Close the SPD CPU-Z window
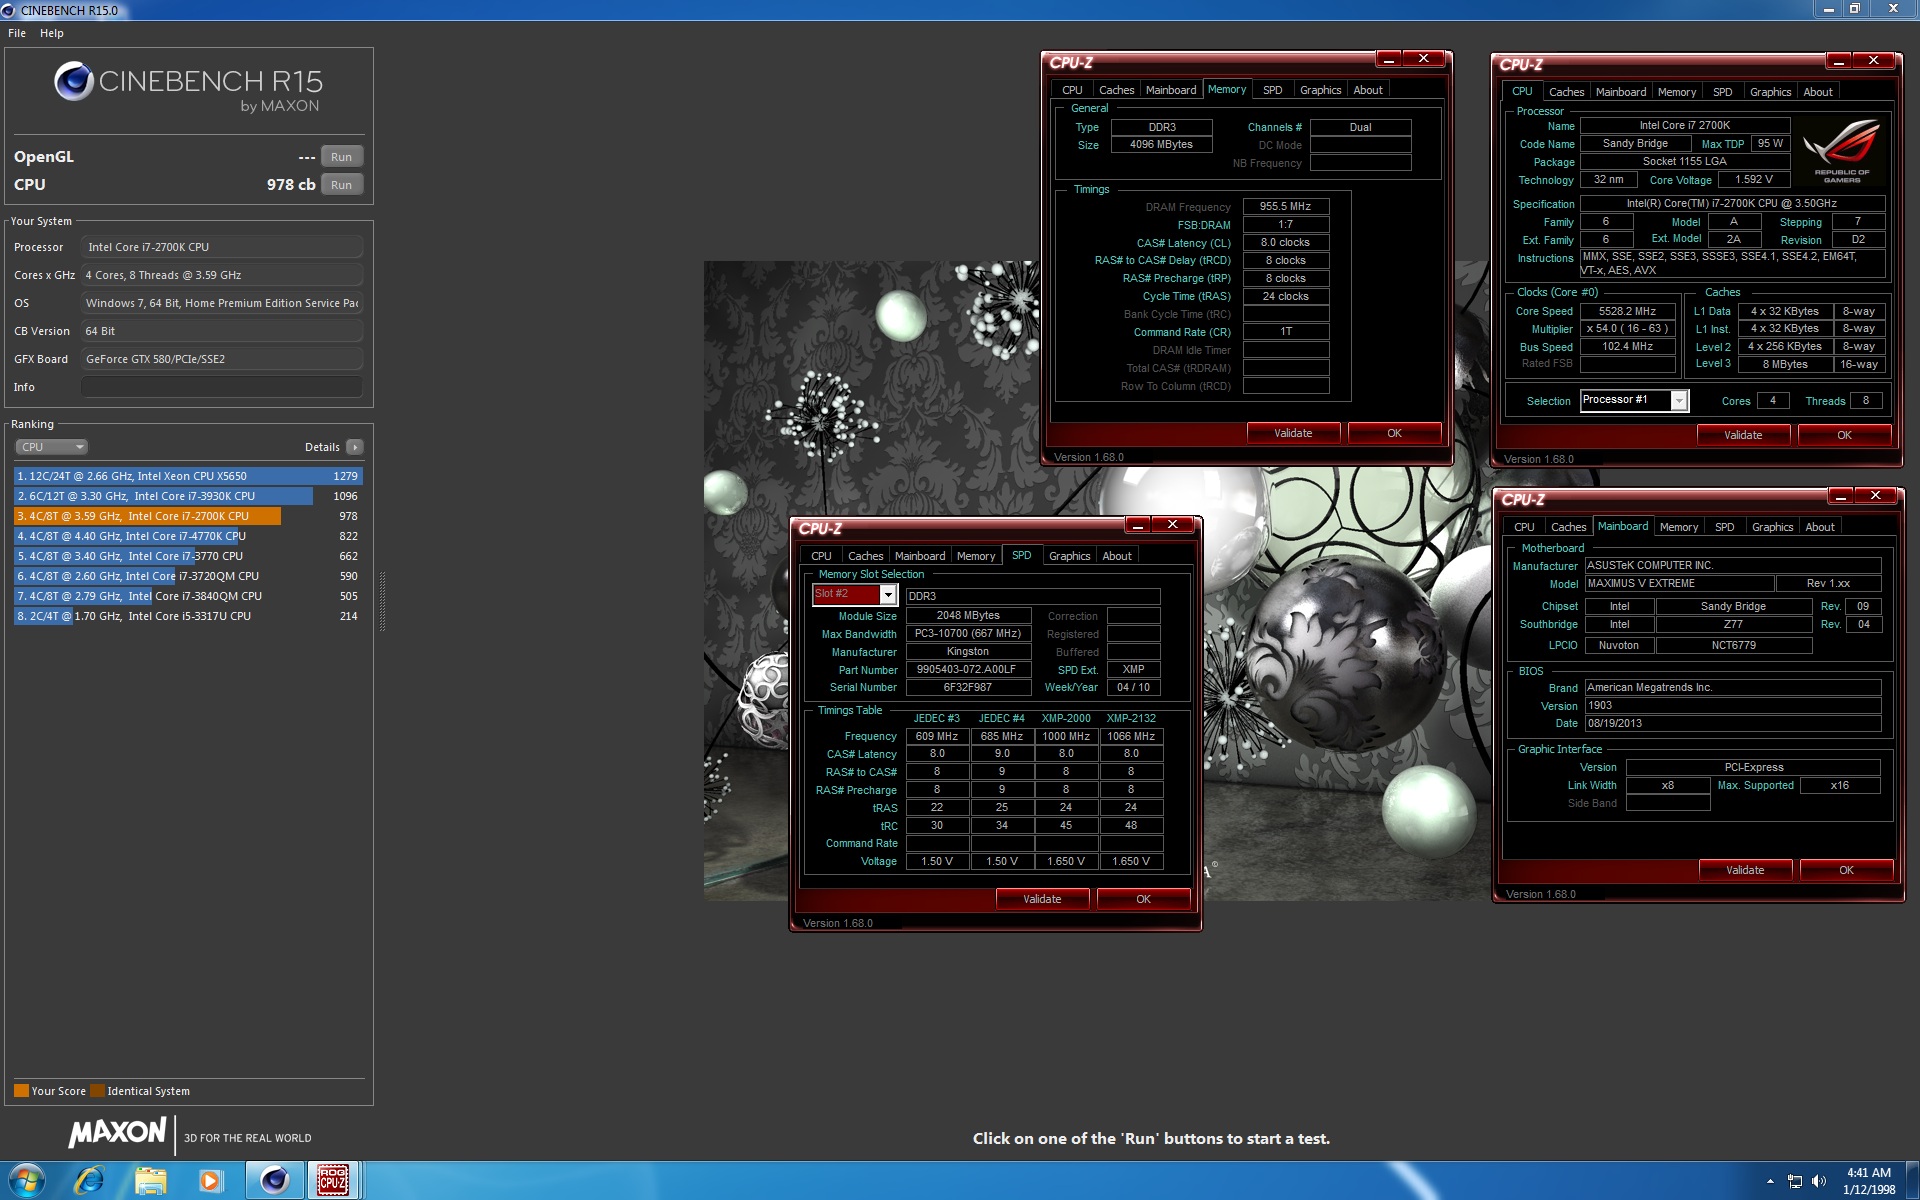 click(1173, 525)
